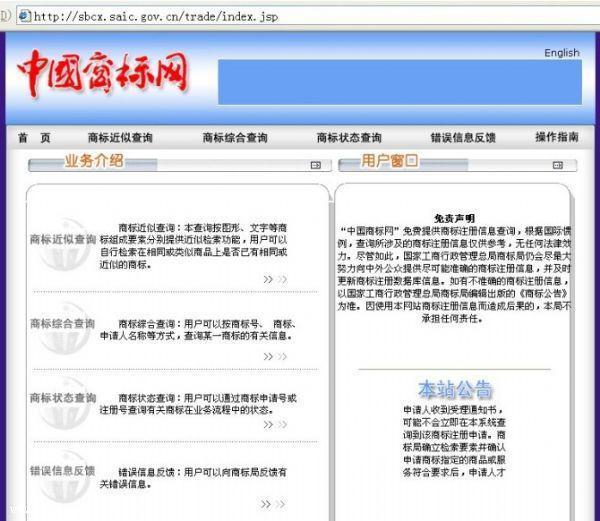Click the disclaimer paragraph about “中国商标网”

tap(454, 274)
